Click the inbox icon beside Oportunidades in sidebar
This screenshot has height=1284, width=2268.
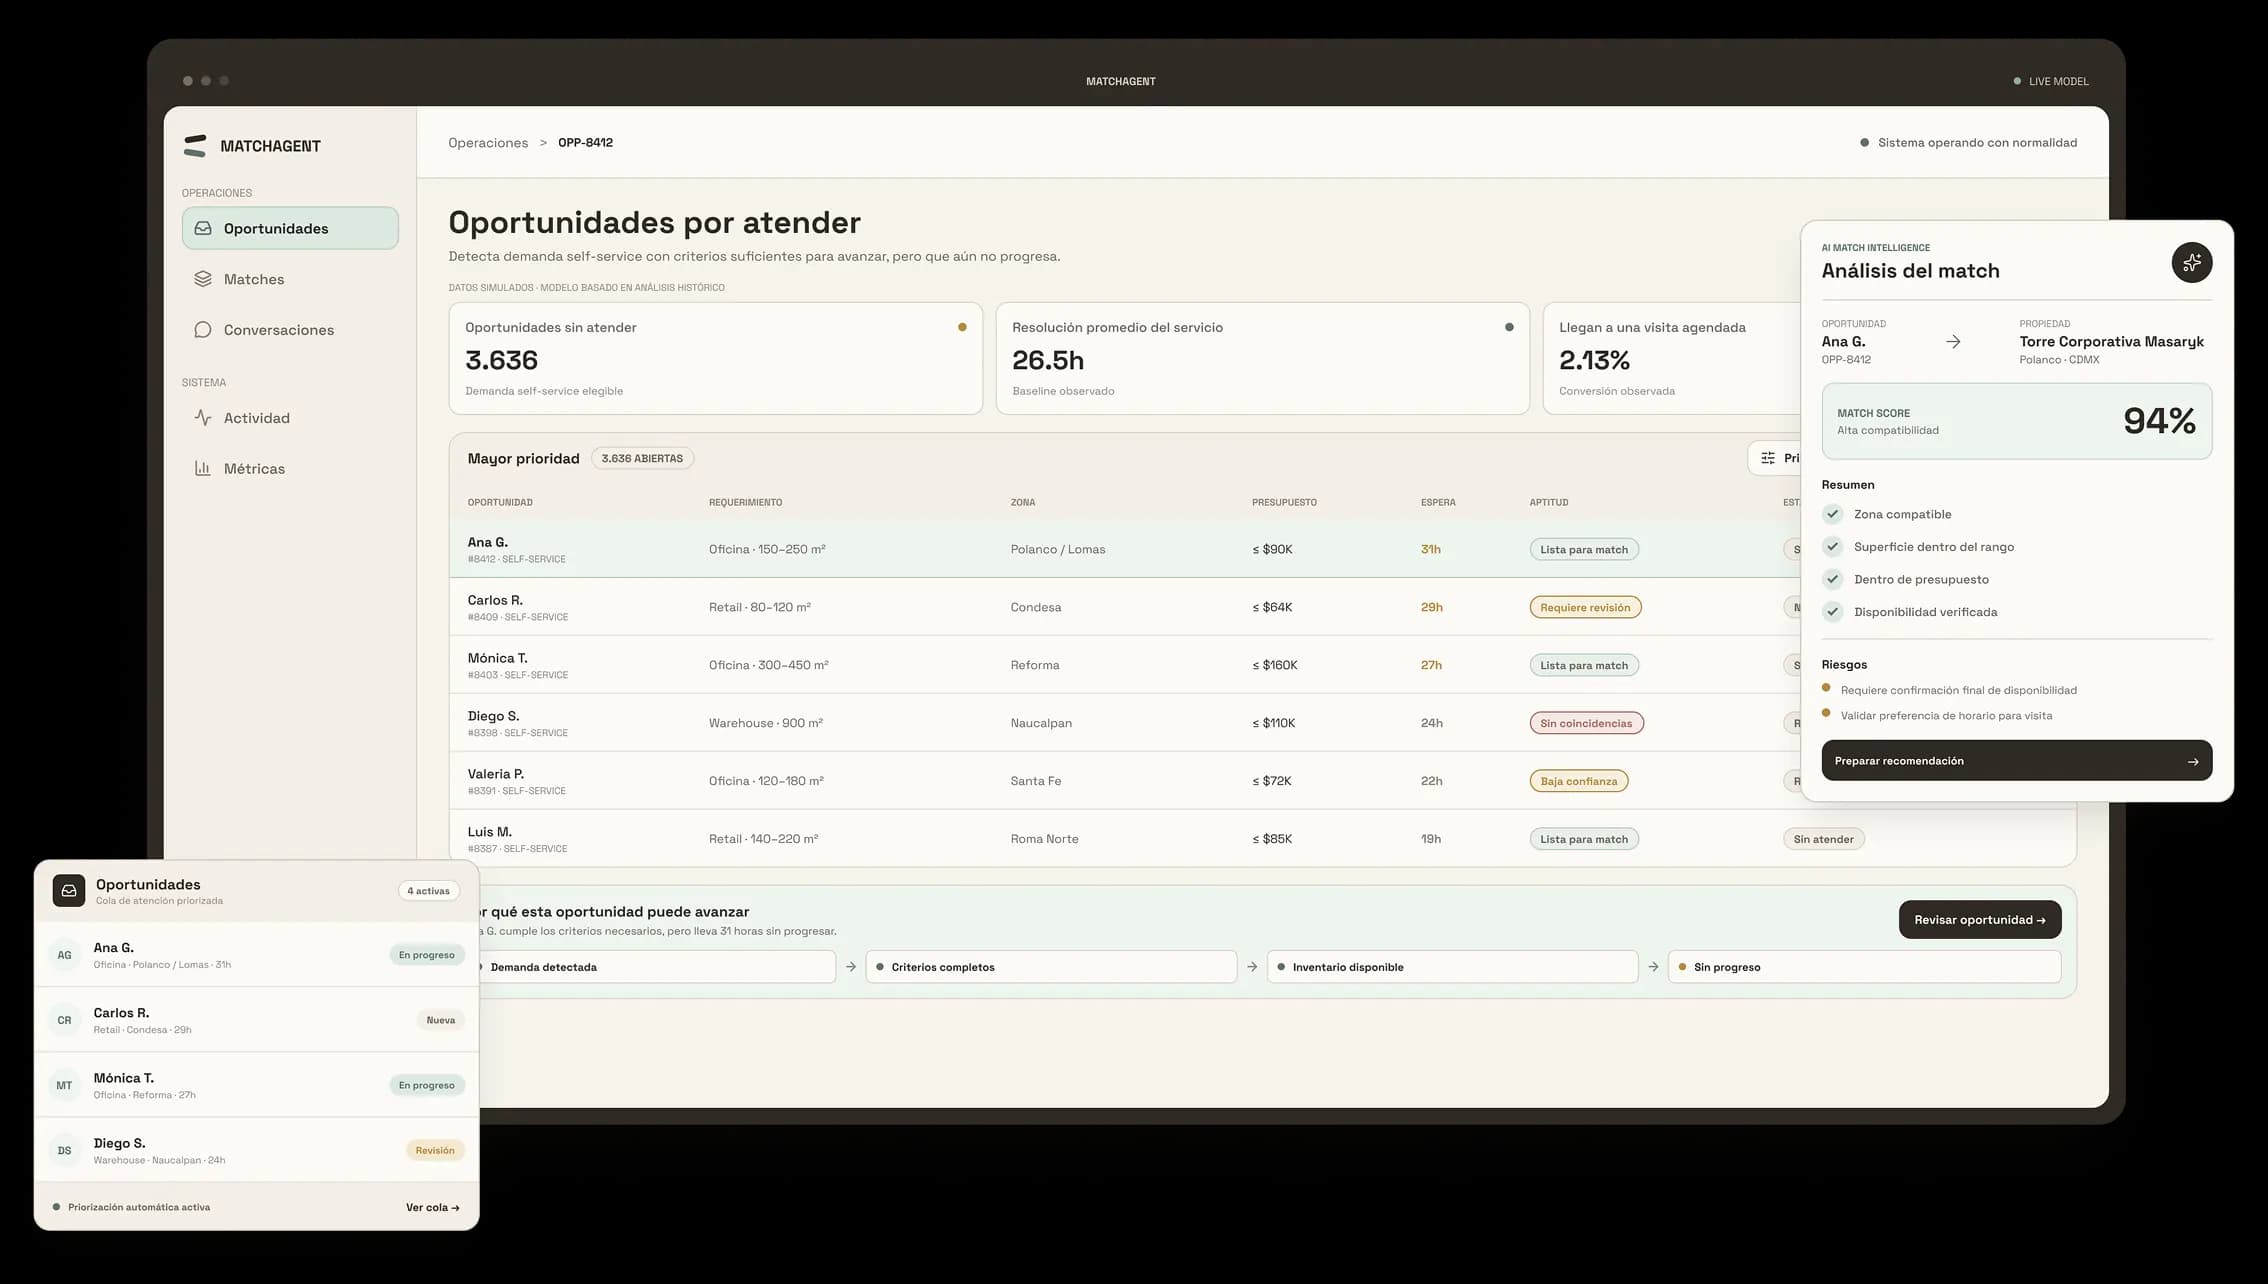coord(203,228)
